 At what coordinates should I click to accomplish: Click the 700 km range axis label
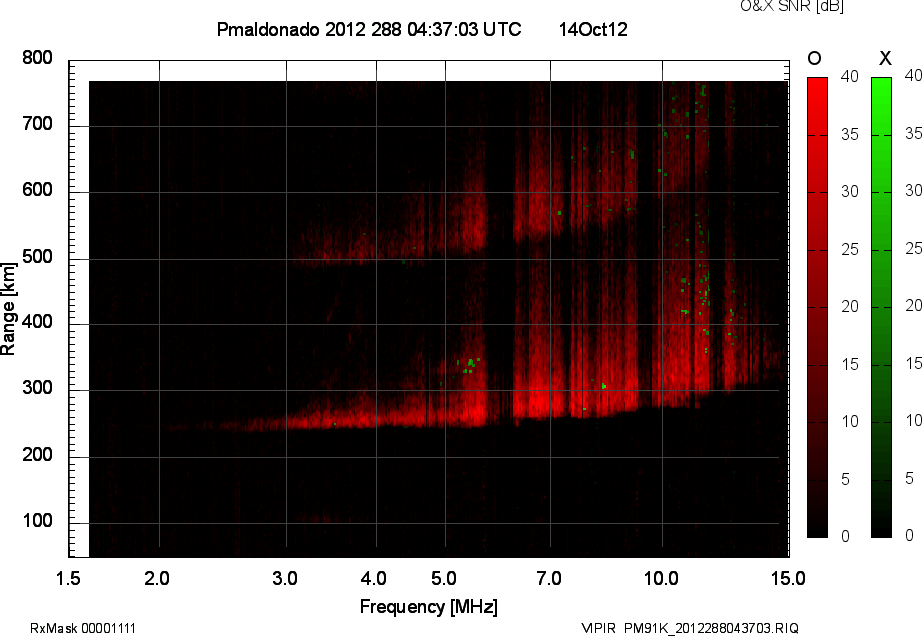pyautogui.click(x=37, y=124)
